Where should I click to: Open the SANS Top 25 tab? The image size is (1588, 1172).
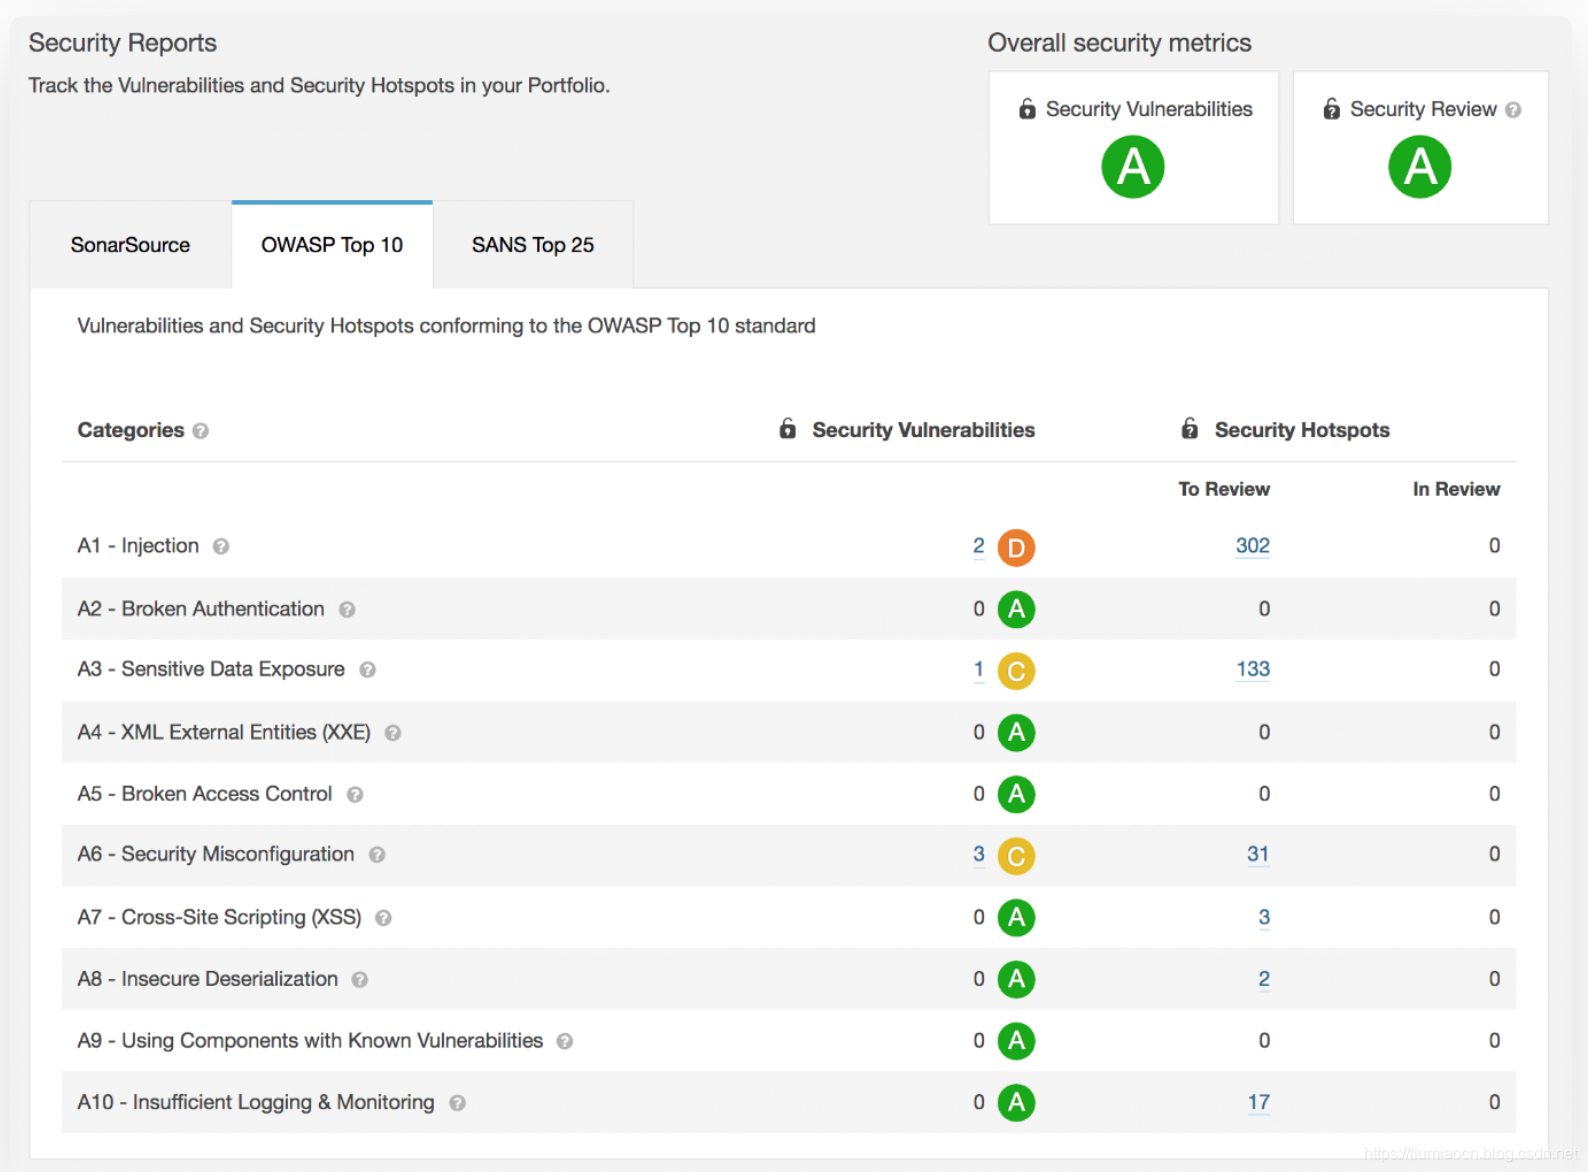pyautogui.click(x=533, y=245)
